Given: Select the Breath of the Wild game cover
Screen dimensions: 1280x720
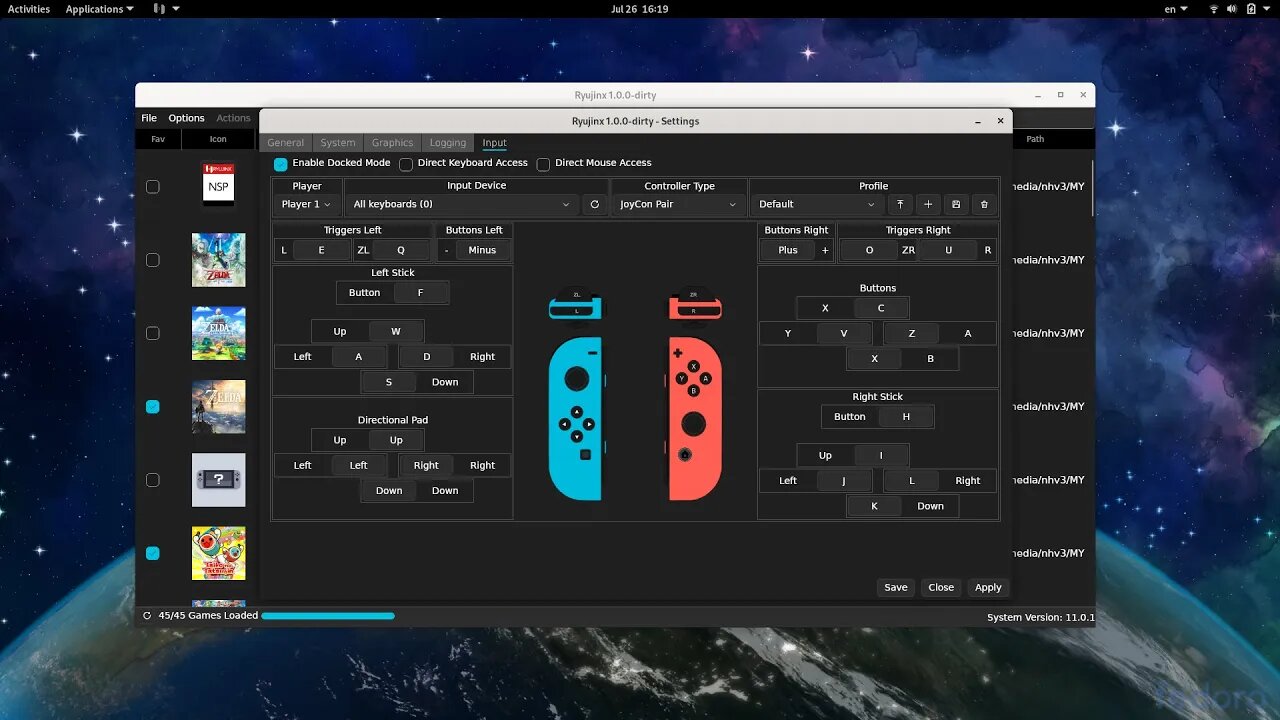Looking at the screenshot, I should click(x=218, y=406).
